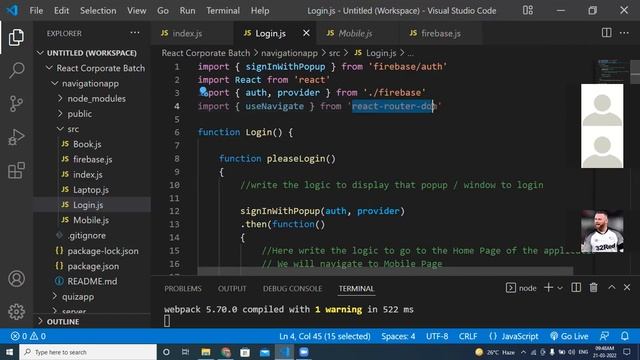This screenshot has height=360, width=640.
Task: Expand the quizapp folder
Action: (x=92, y=296)
